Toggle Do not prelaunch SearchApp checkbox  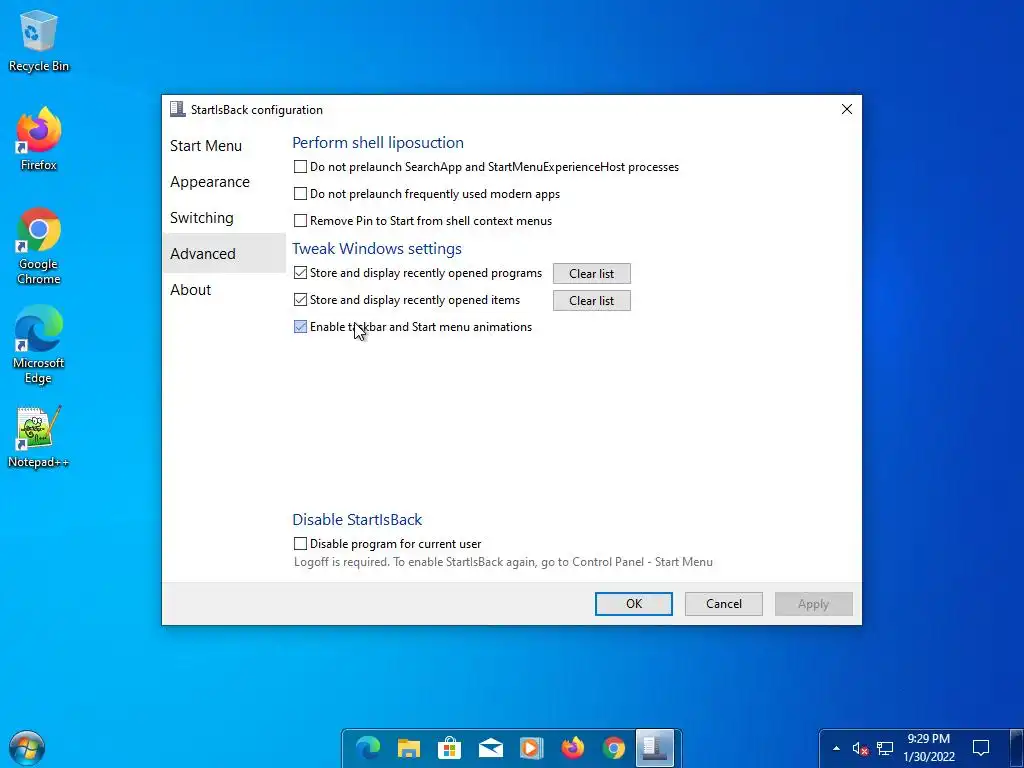point(300,167)
